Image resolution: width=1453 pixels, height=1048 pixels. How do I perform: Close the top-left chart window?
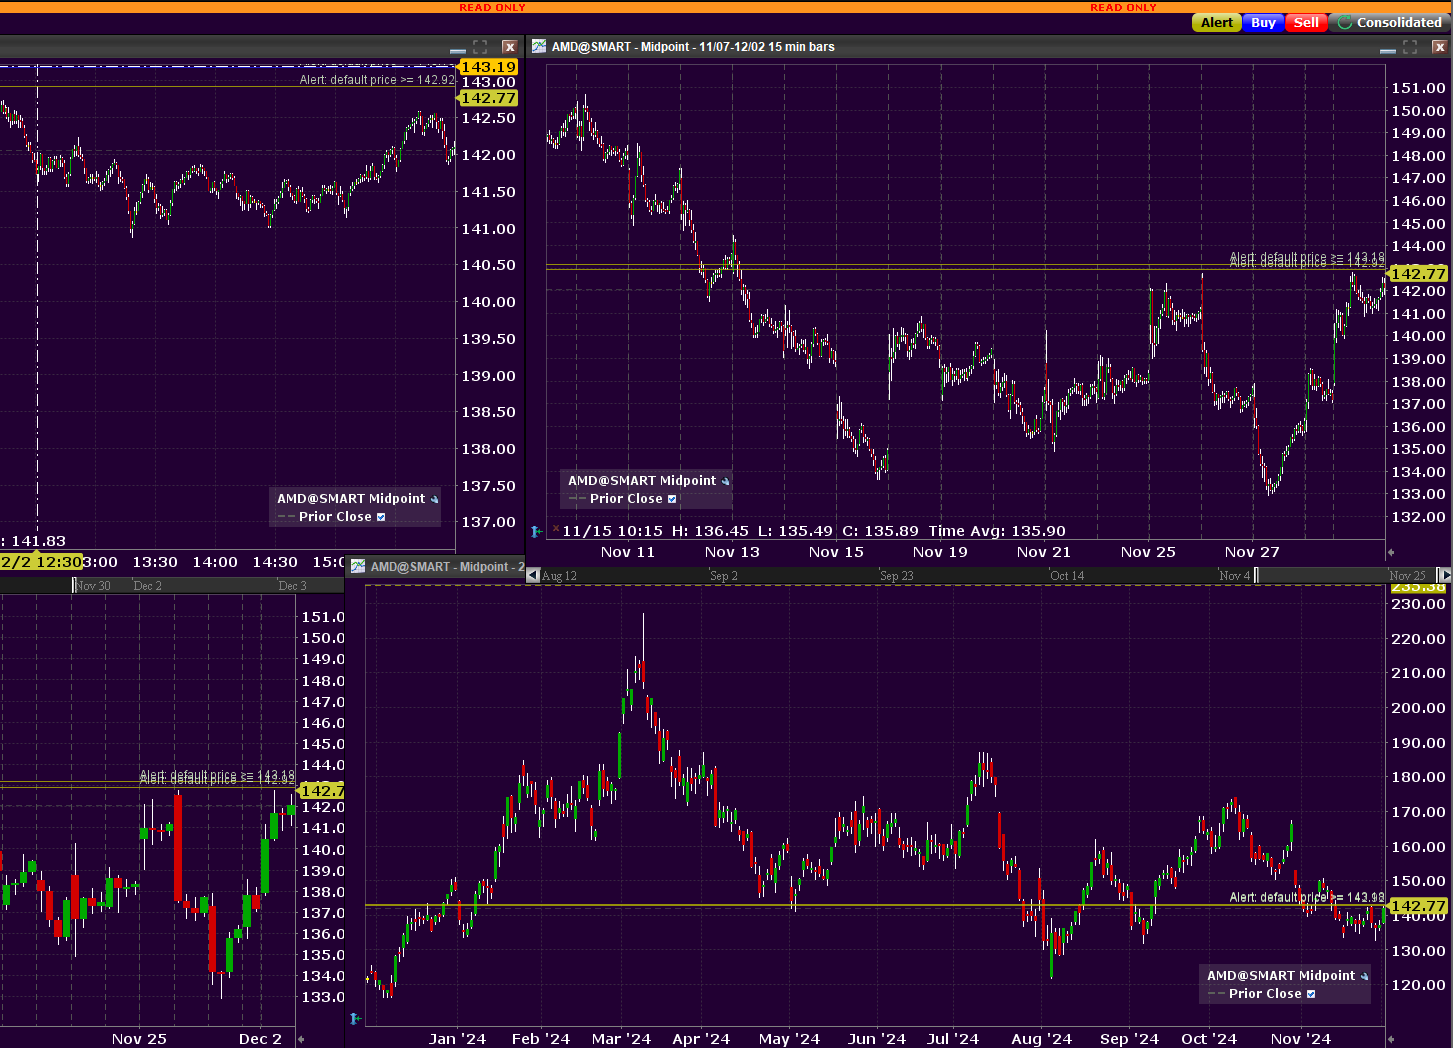[509, 47]
